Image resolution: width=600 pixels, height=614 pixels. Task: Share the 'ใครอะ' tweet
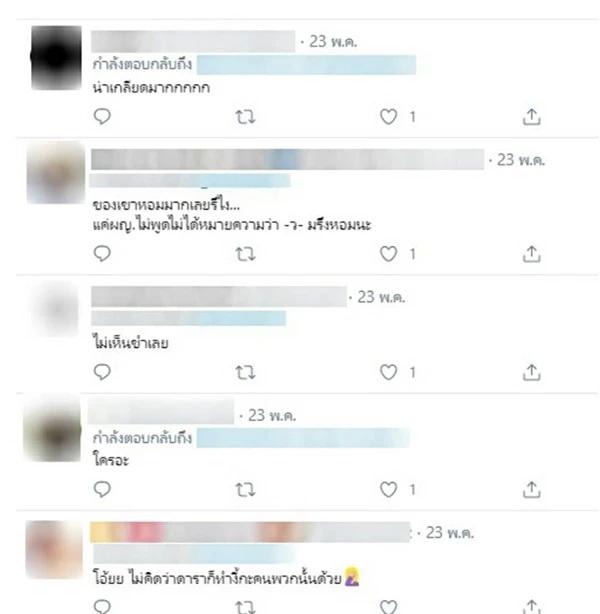pyautogui.click(x=531, y=489)
